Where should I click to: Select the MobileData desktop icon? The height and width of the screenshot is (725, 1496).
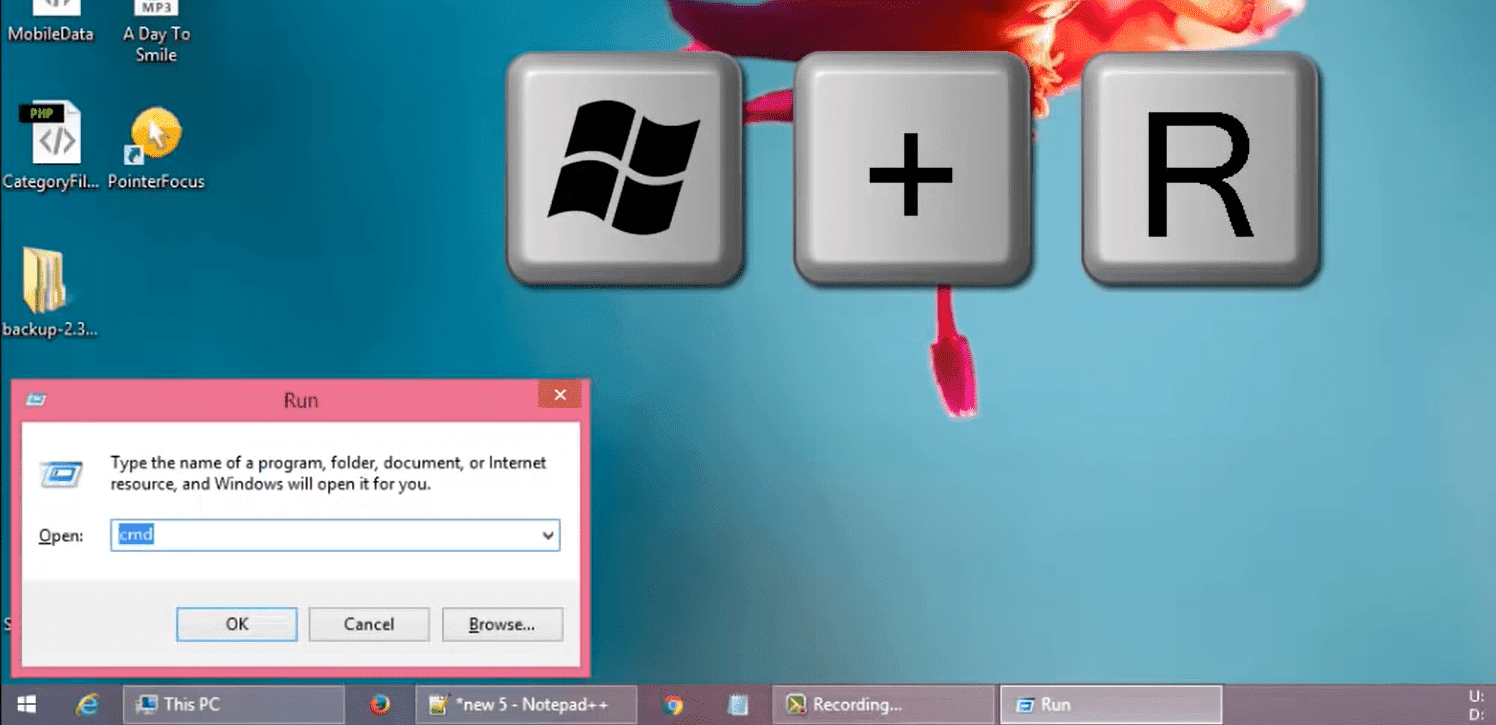tap(51, 22)
